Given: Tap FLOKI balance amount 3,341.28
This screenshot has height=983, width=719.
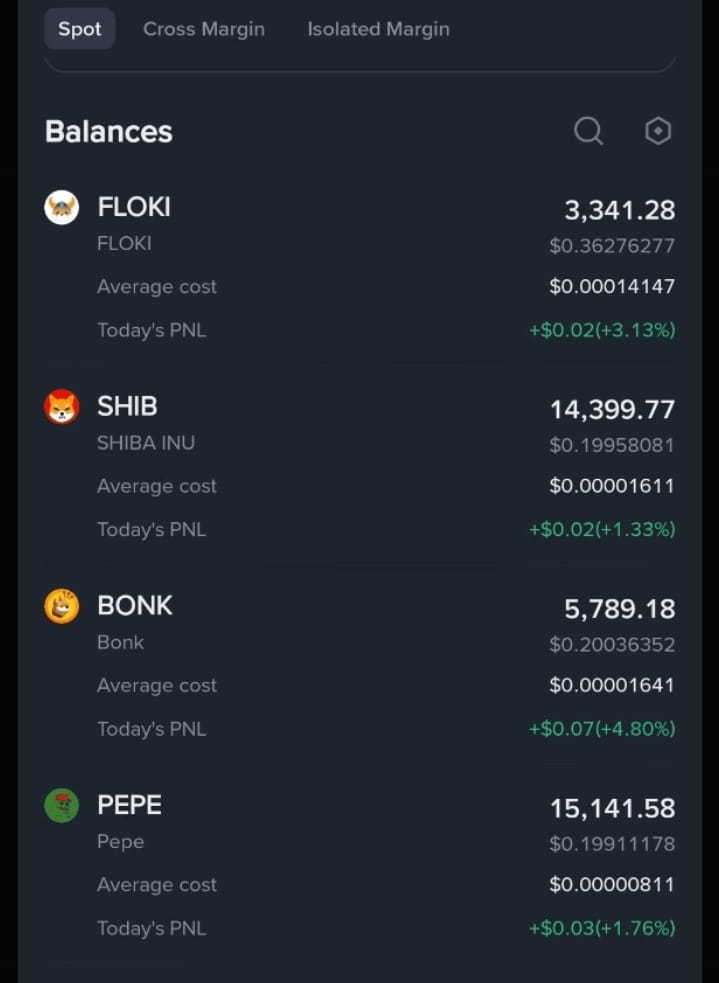Looking at the screenshot, I should 619,210.
